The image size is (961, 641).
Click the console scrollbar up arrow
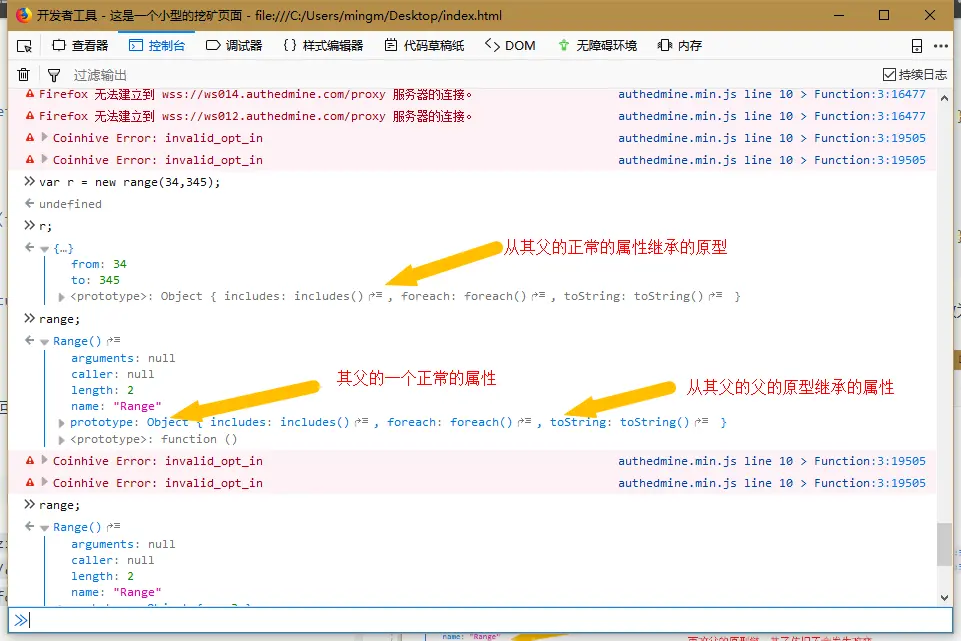(x=944, y=98)
